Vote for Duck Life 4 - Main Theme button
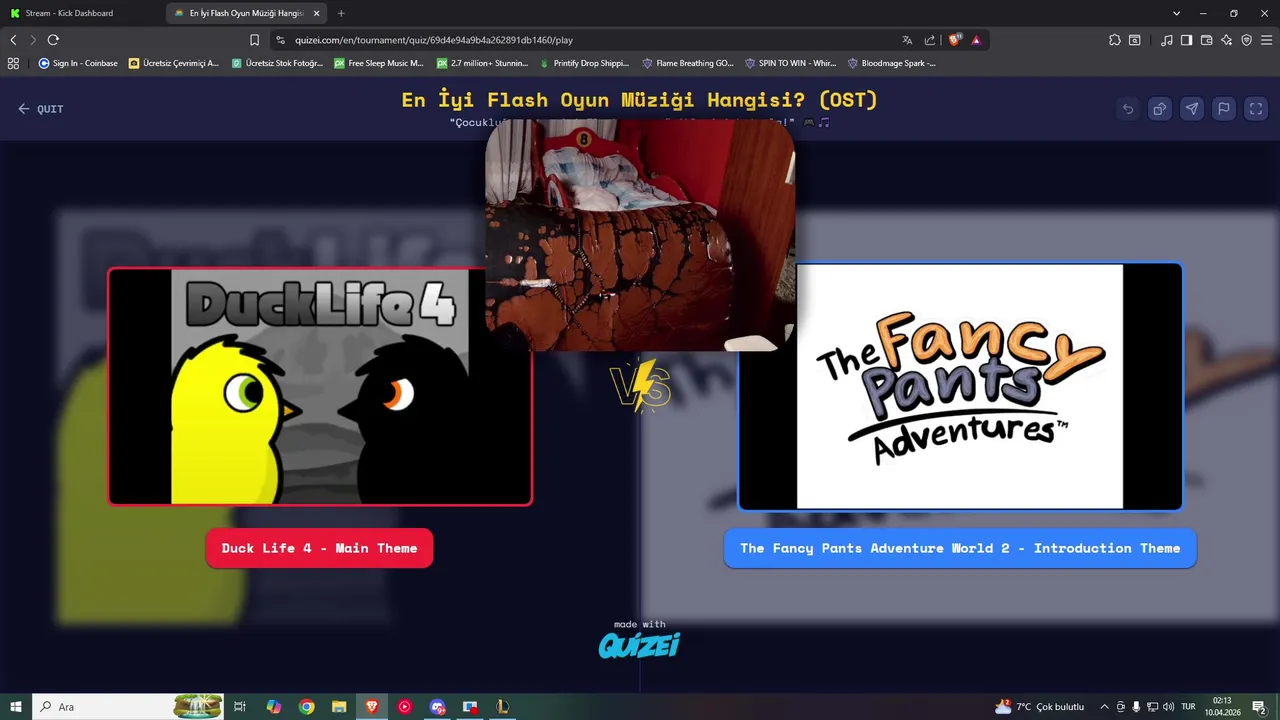 click(x=319, y=548)
